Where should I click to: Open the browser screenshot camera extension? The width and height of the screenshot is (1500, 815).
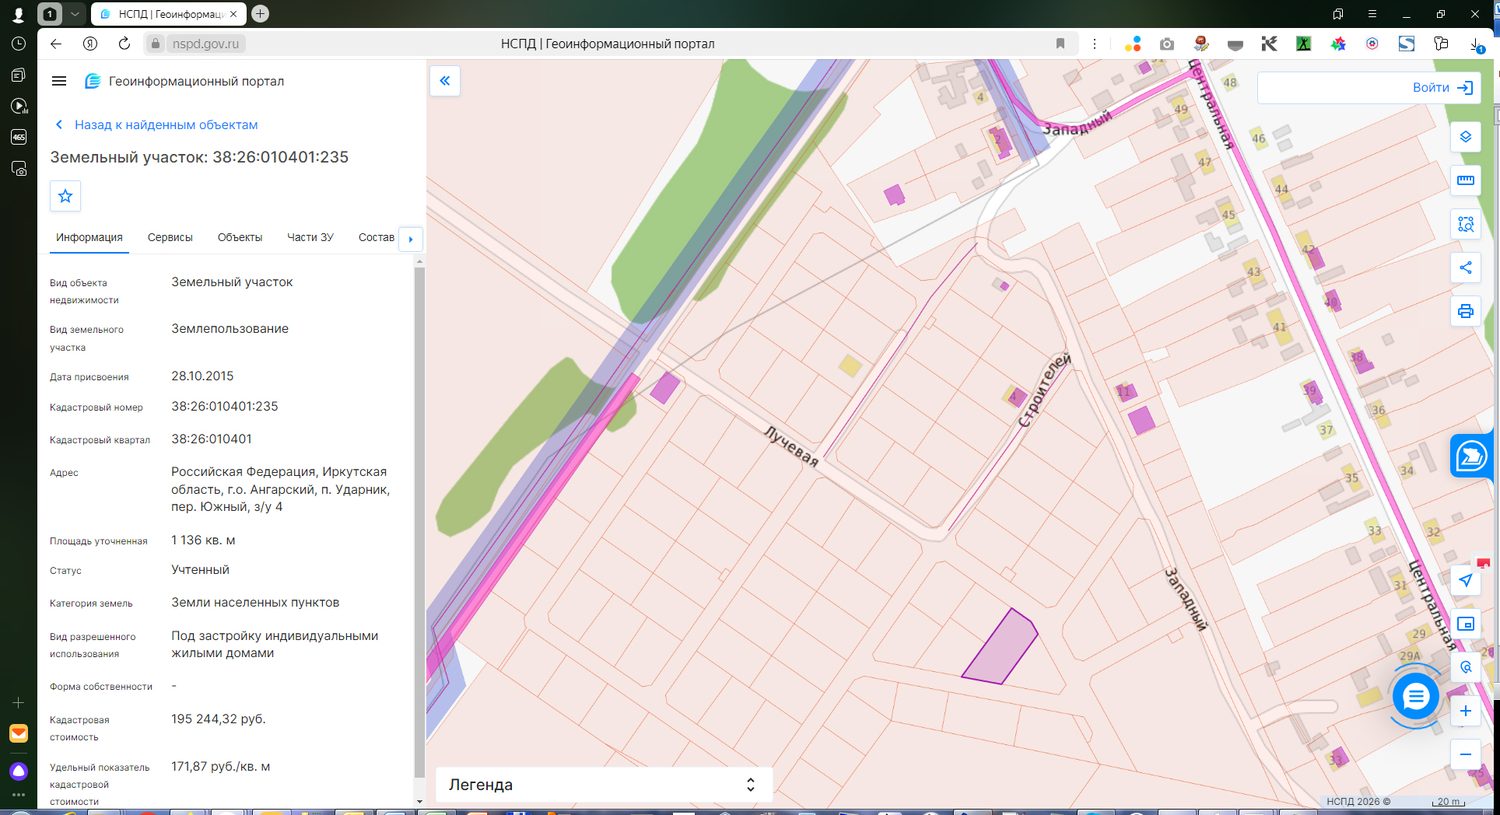pos(1166,44)
